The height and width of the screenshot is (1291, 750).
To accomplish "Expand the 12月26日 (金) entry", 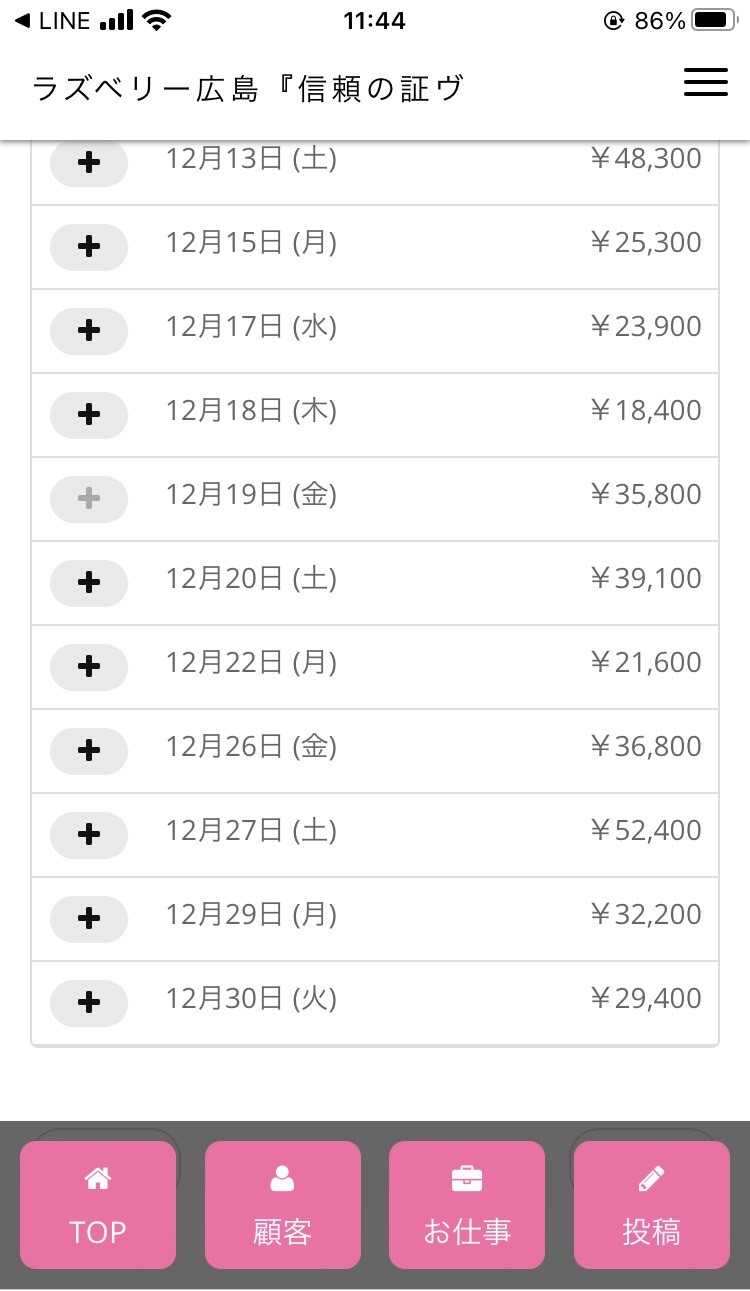I will click(x=89, y=751).
